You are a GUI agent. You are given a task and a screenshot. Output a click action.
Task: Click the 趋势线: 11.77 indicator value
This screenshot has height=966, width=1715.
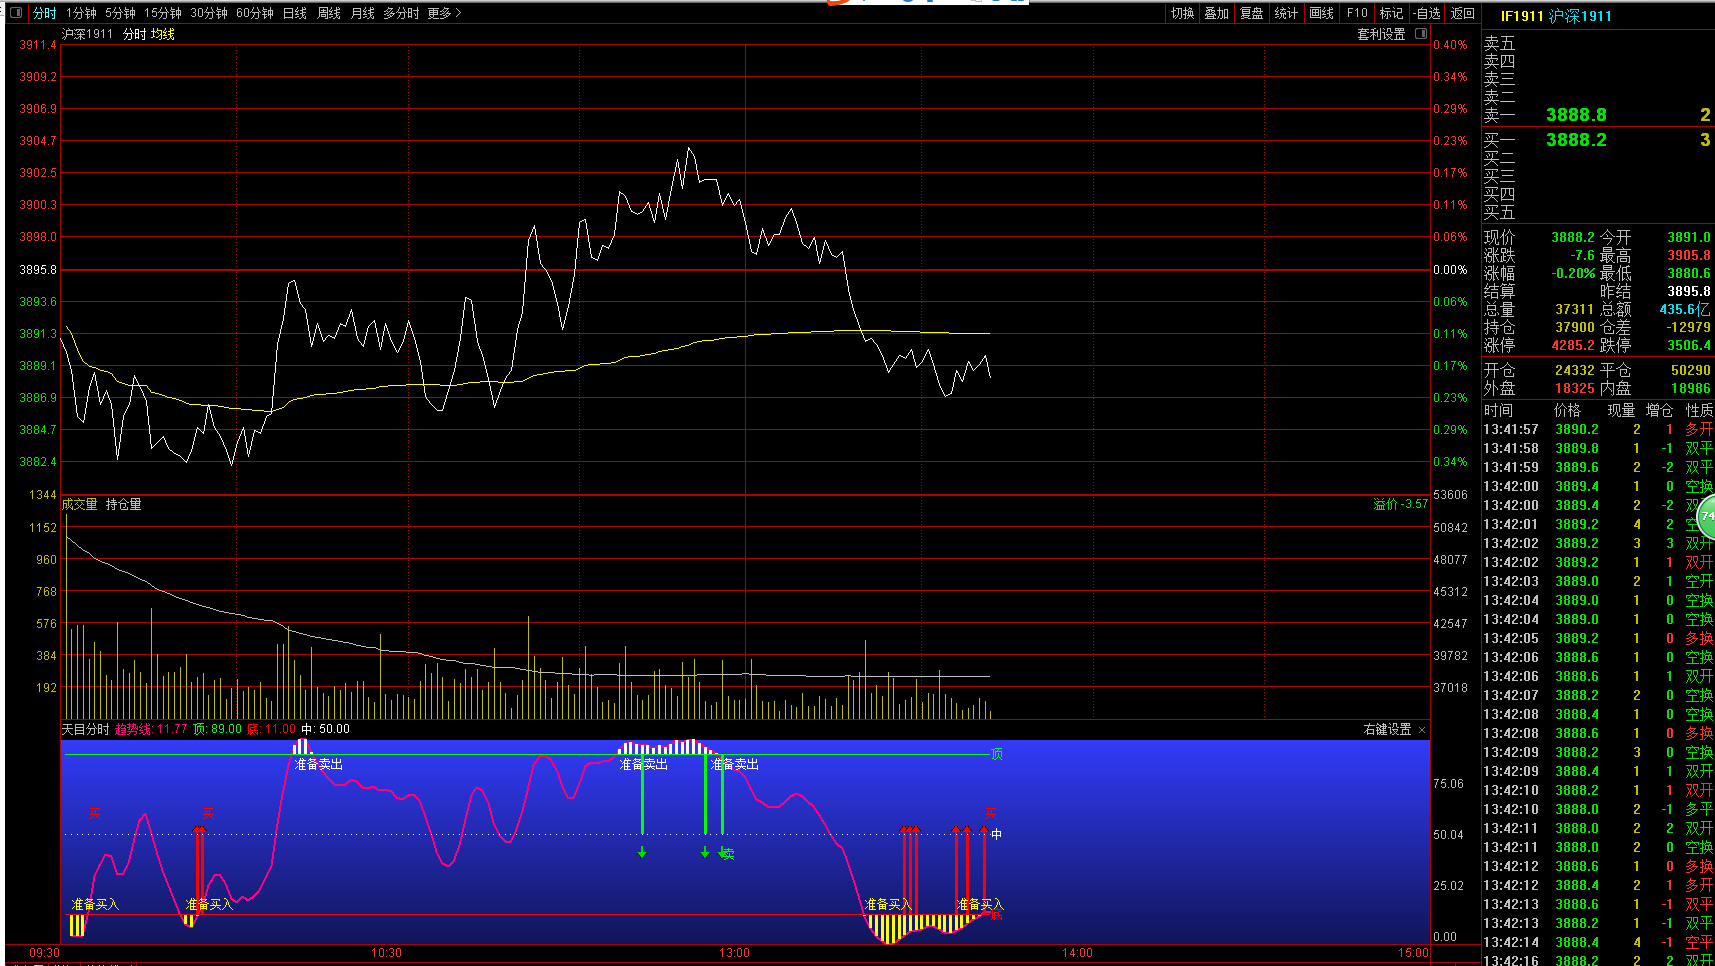click(151, 729)
